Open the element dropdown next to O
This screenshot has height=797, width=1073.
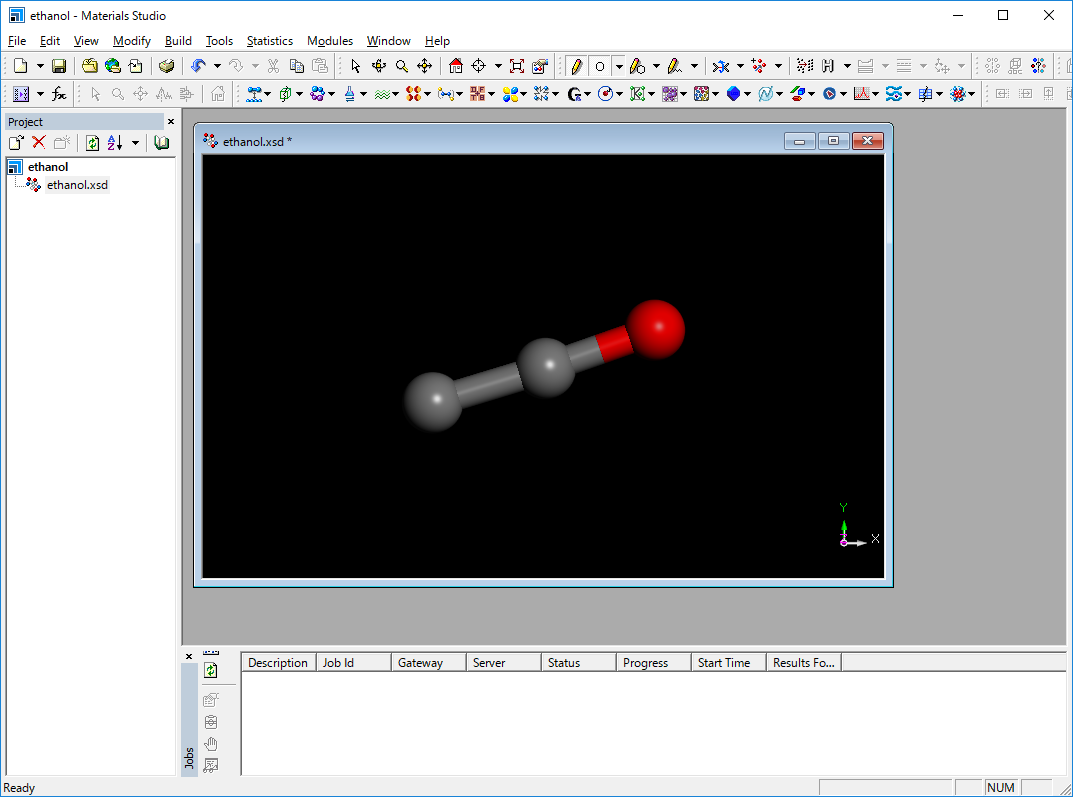pos(619,66)
